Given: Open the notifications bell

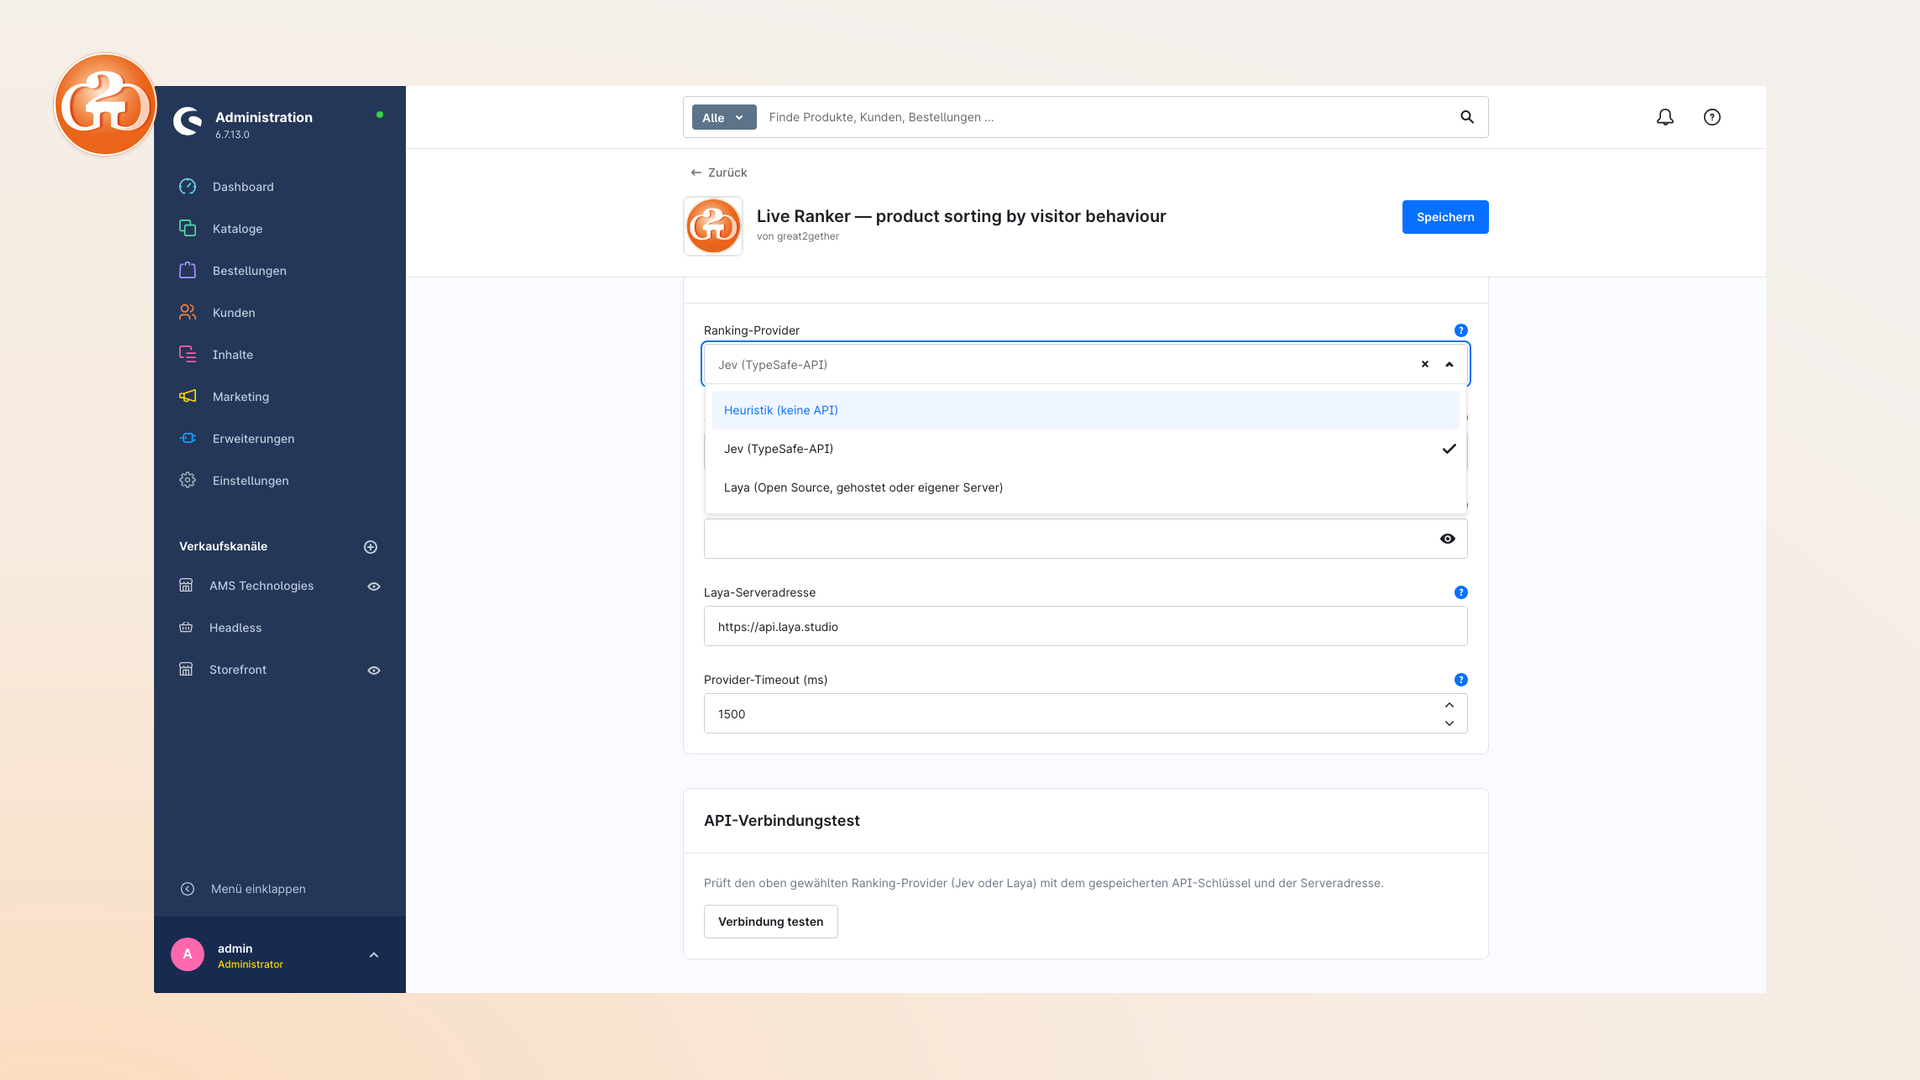Looking at the screenshot, I should coord(1665,117).
